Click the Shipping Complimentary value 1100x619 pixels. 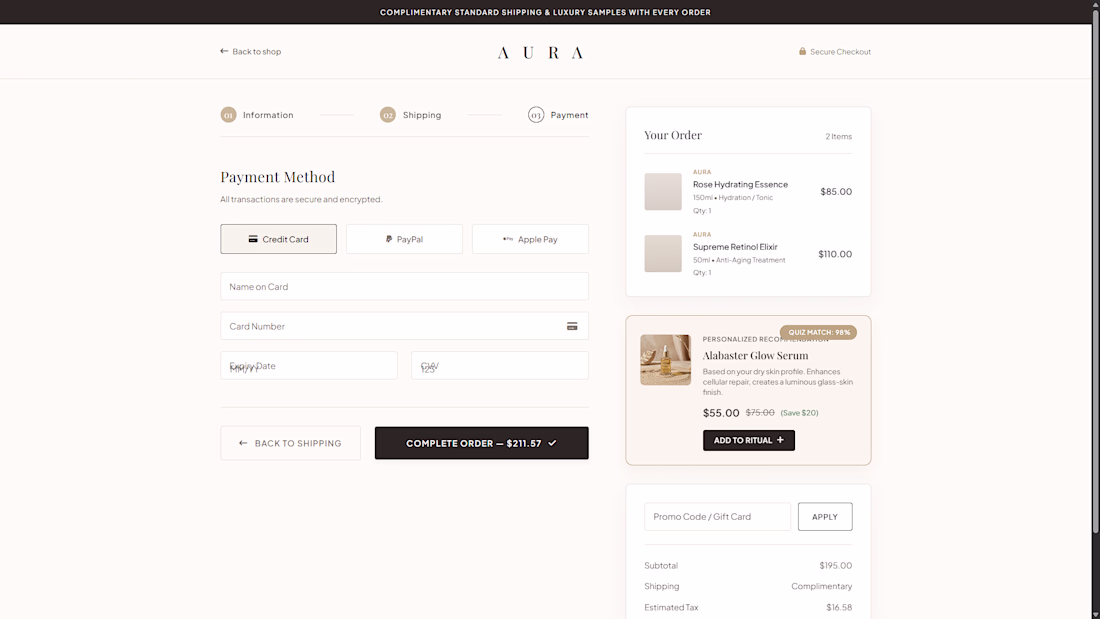coord(821,587)
